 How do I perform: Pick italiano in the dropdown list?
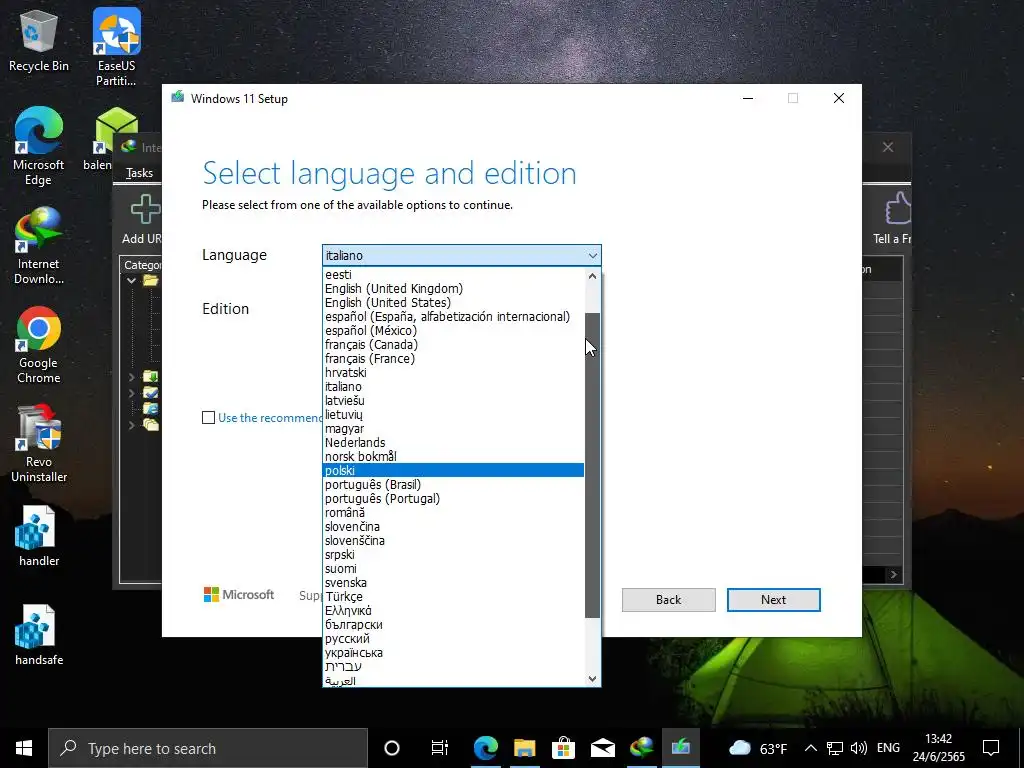454,386
